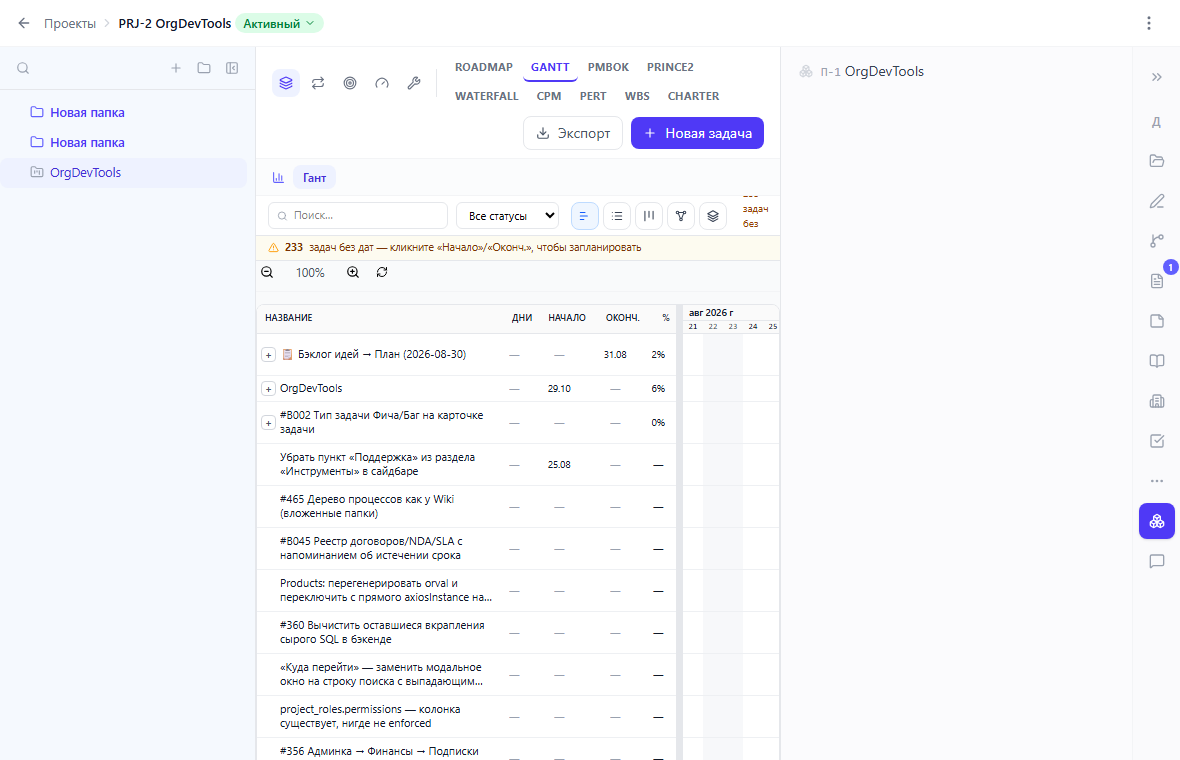Open the git branch icon in right rail

point(1157,241)
